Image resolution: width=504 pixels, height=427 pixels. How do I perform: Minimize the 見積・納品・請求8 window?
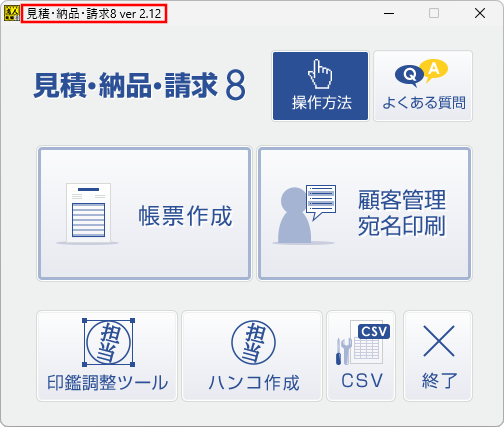tap(389, 13)
